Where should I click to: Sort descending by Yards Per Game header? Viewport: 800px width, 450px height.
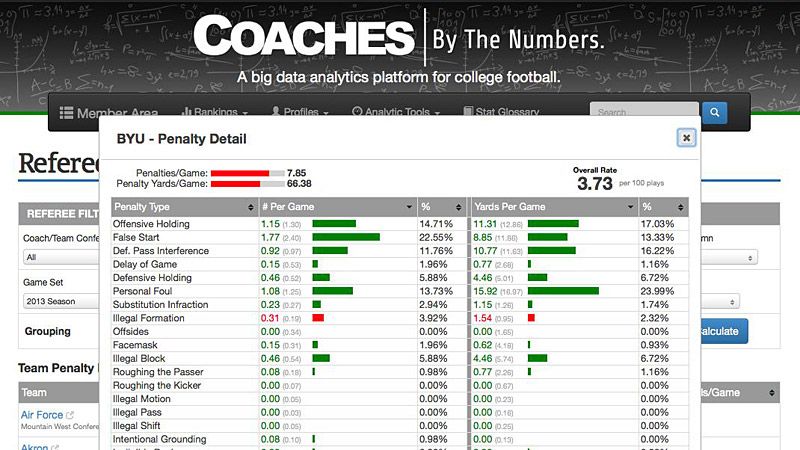coord(631,207)
